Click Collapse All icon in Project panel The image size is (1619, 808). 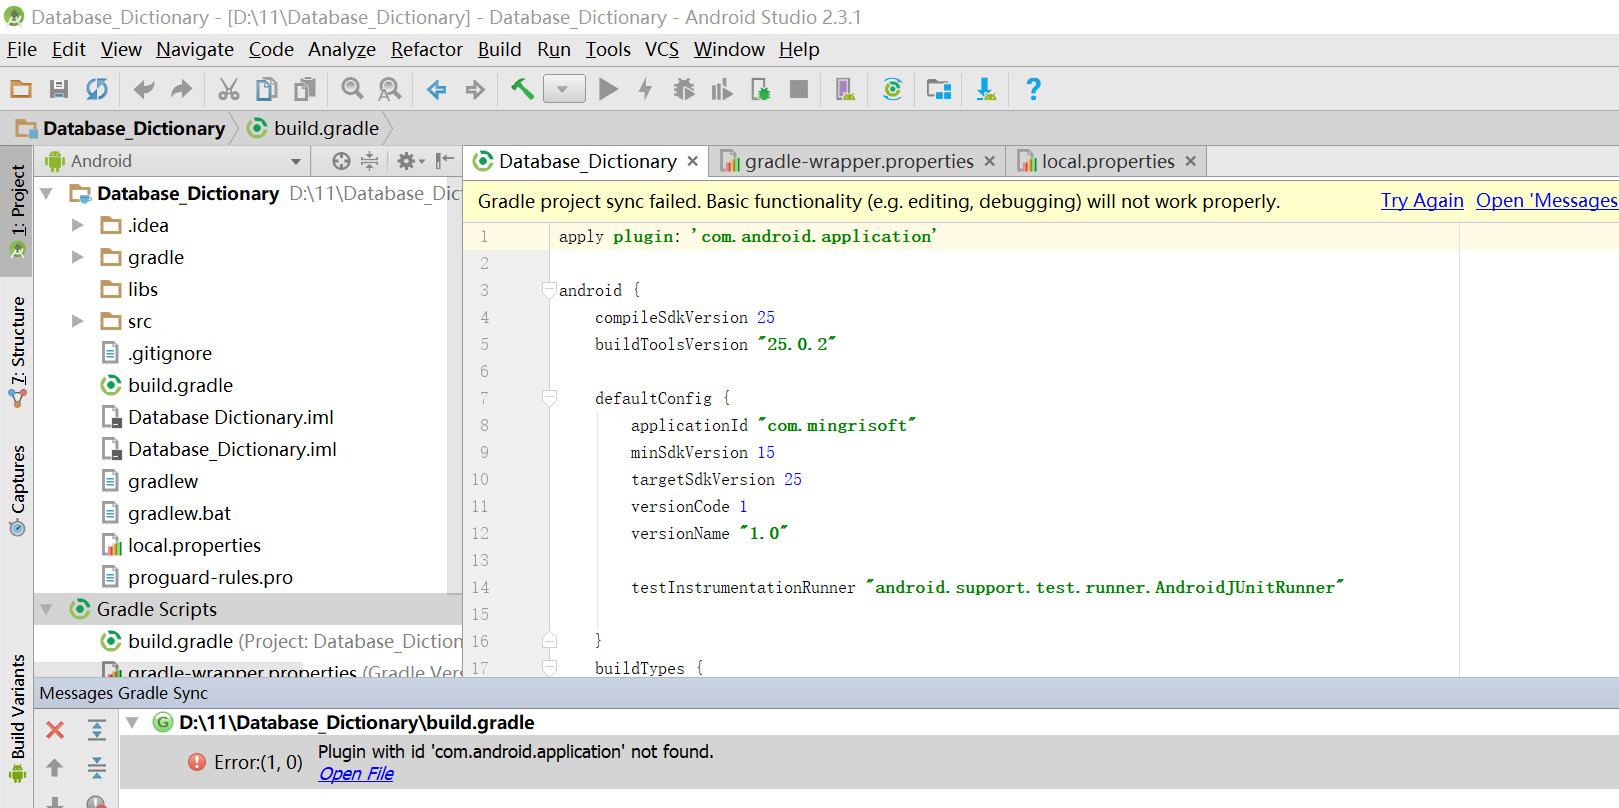coord(369,161)
